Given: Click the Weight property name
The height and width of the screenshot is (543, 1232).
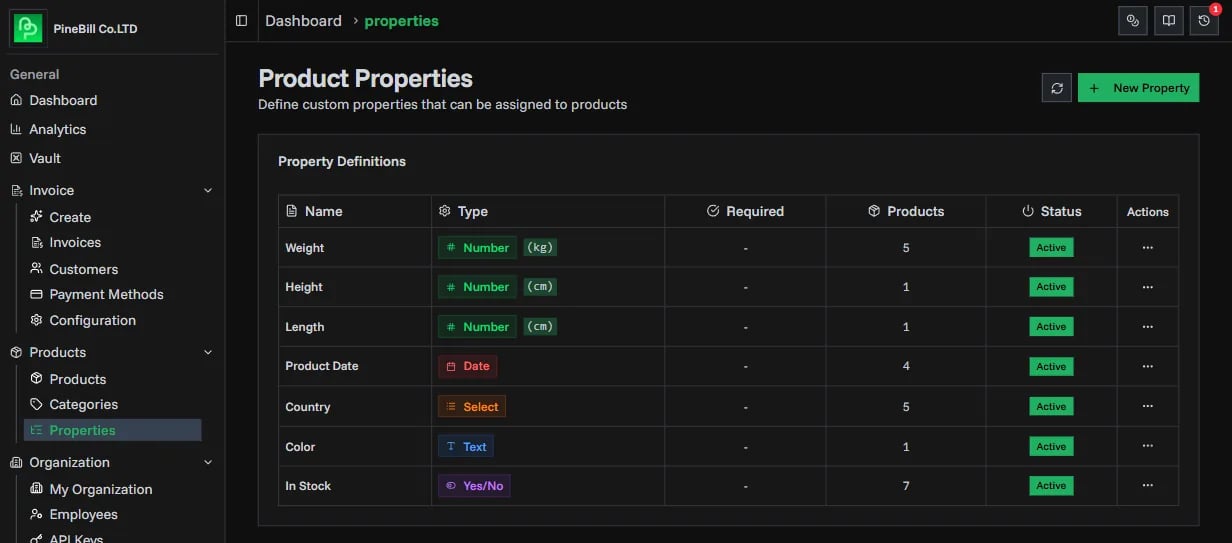Looking at the screenshot, I should pyautogui.click(x=305, y=248).
